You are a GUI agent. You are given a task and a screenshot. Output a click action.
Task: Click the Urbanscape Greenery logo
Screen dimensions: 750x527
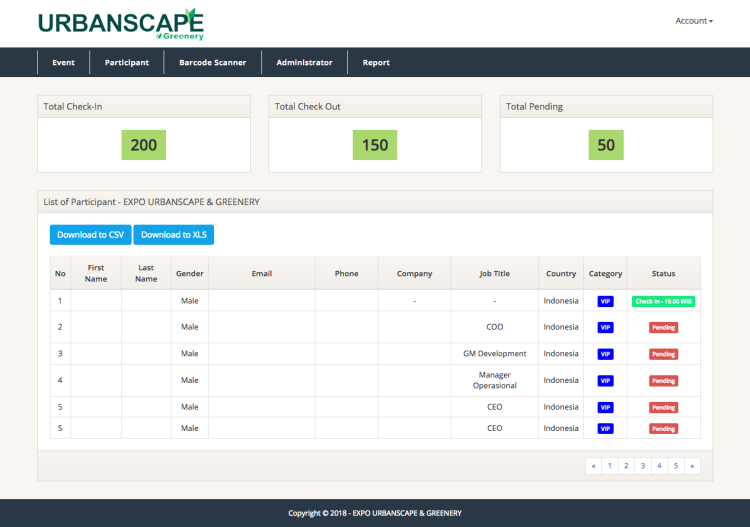[120, 23]
